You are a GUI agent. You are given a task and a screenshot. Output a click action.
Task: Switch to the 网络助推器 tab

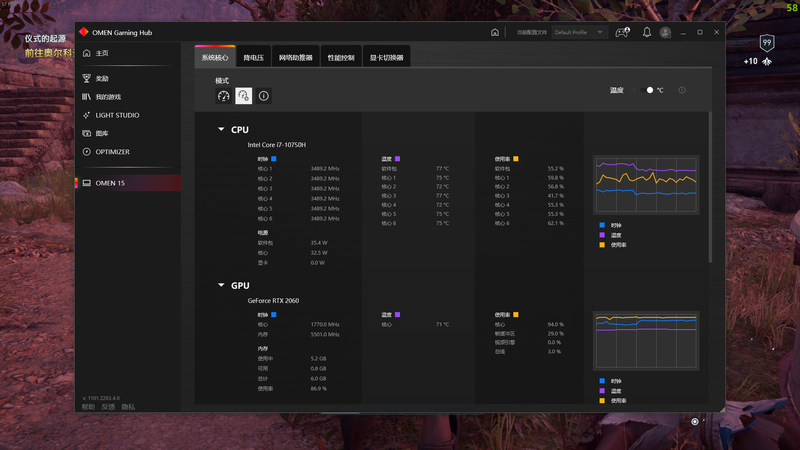click(x=295, y=57)
